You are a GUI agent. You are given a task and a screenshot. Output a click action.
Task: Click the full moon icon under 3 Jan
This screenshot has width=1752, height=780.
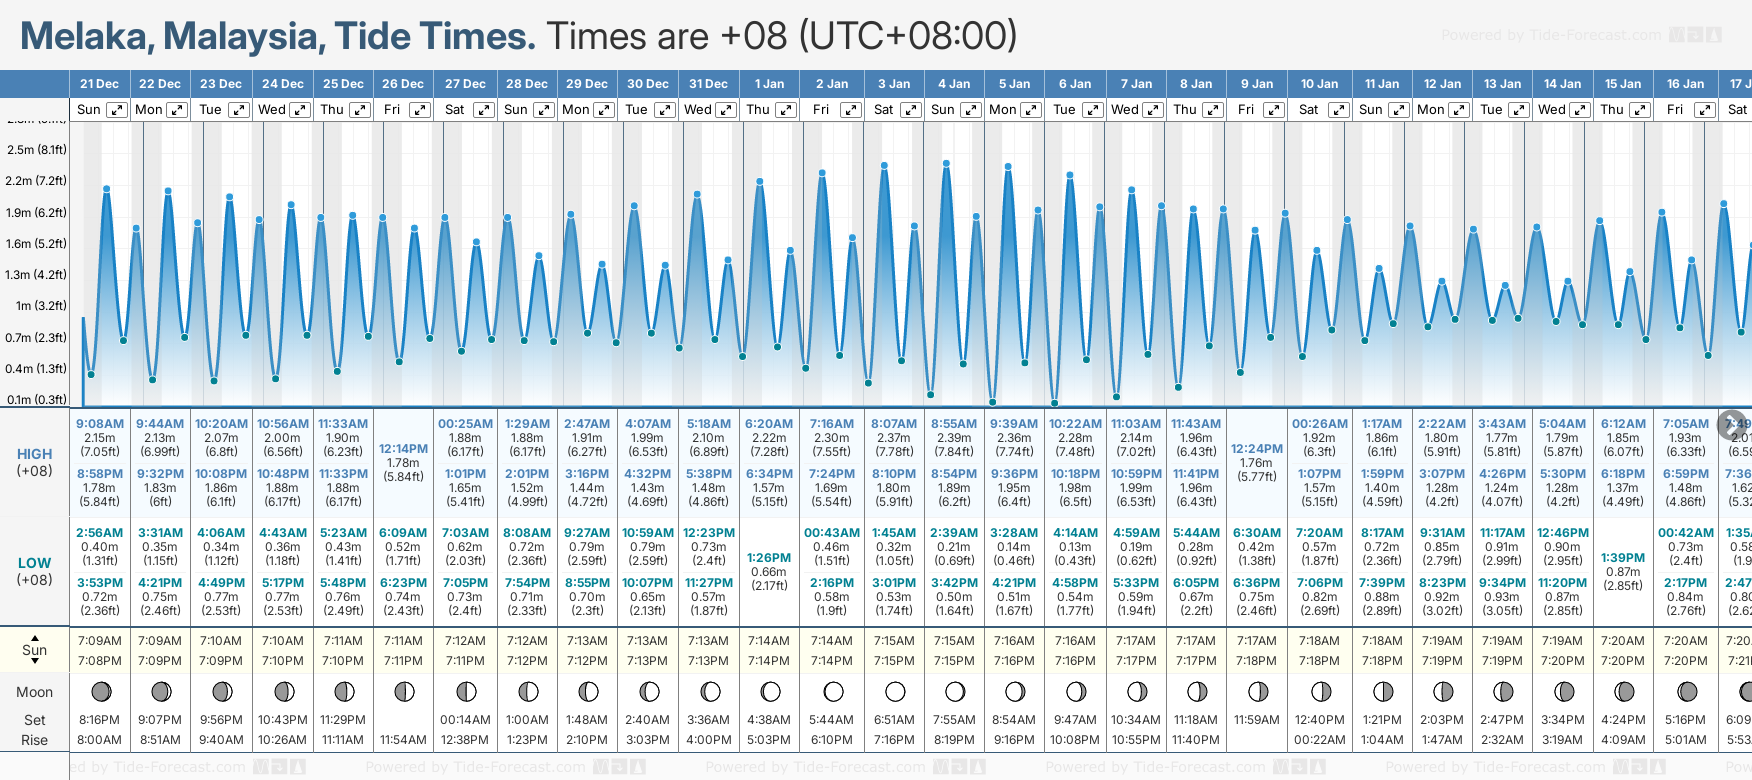895,692
